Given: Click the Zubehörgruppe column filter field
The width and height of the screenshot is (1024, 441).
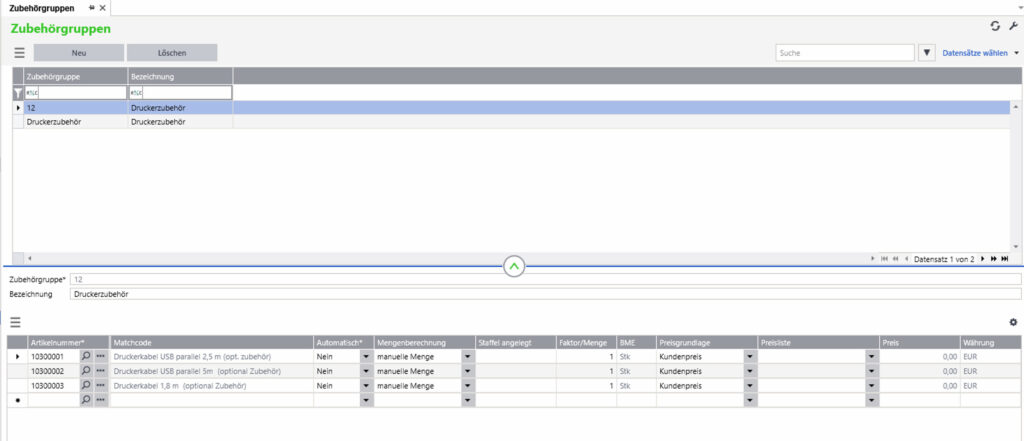Looking at the screenshot, I should [x=76, y=93].
